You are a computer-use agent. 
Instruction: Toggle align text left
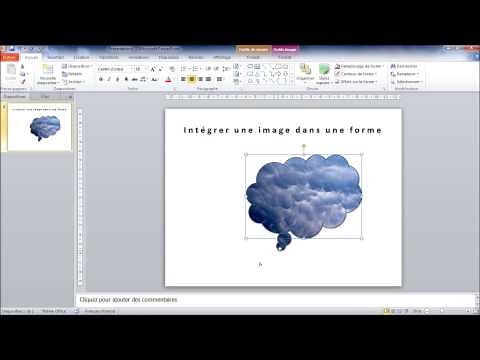(x=183, y=79)
